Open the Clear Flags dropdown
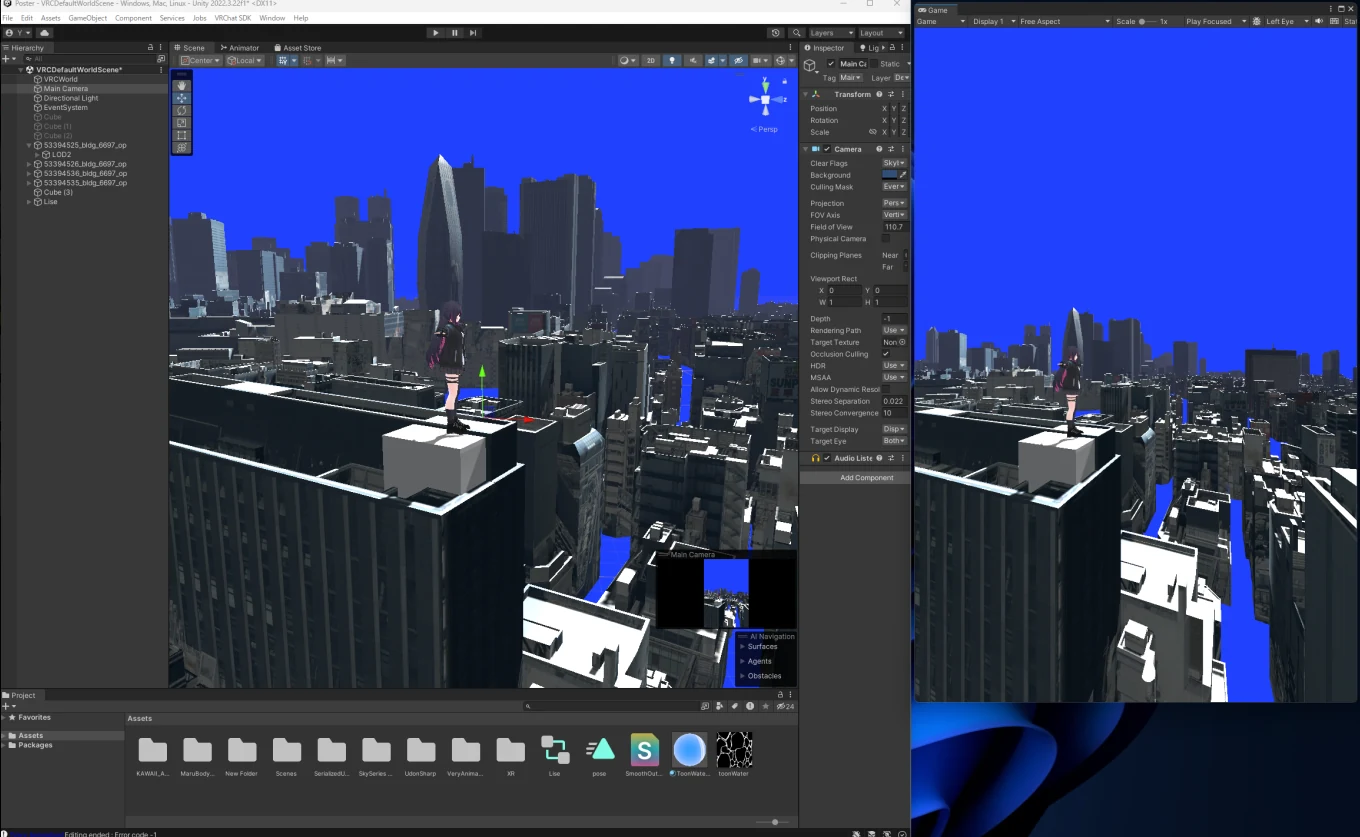Screen dimensions: 1360x837 894,163
